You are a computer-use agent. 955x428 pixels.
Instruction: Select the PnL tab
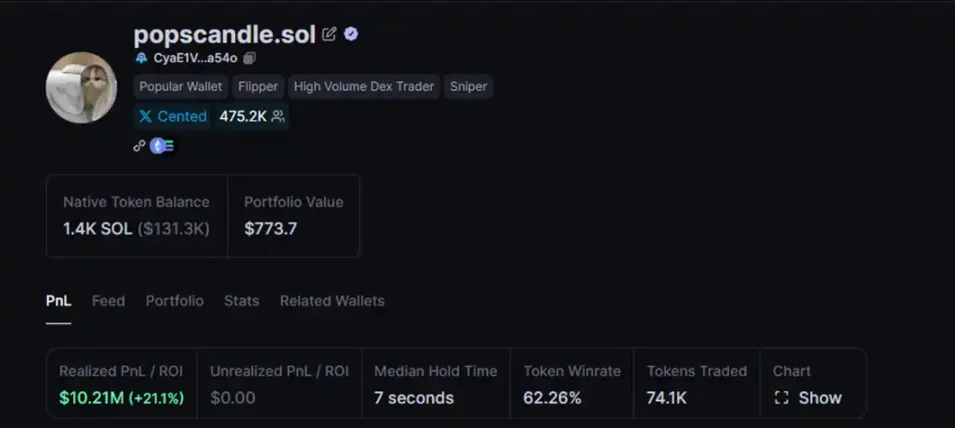click(58, 301)
